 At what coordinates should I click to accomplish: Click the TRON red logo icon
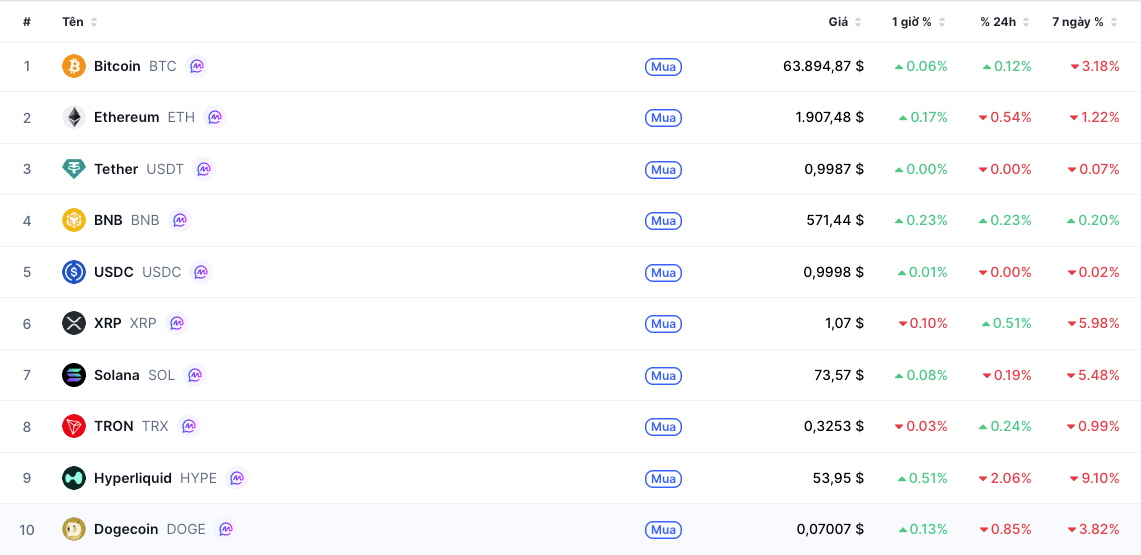point(73,426)
